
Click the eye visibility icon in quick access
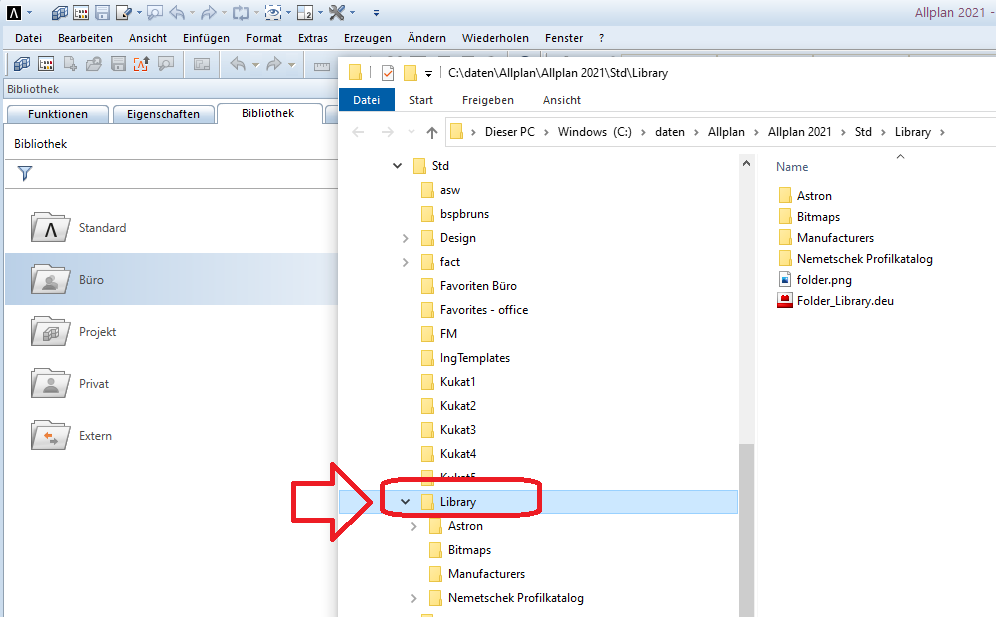point(272,13)
